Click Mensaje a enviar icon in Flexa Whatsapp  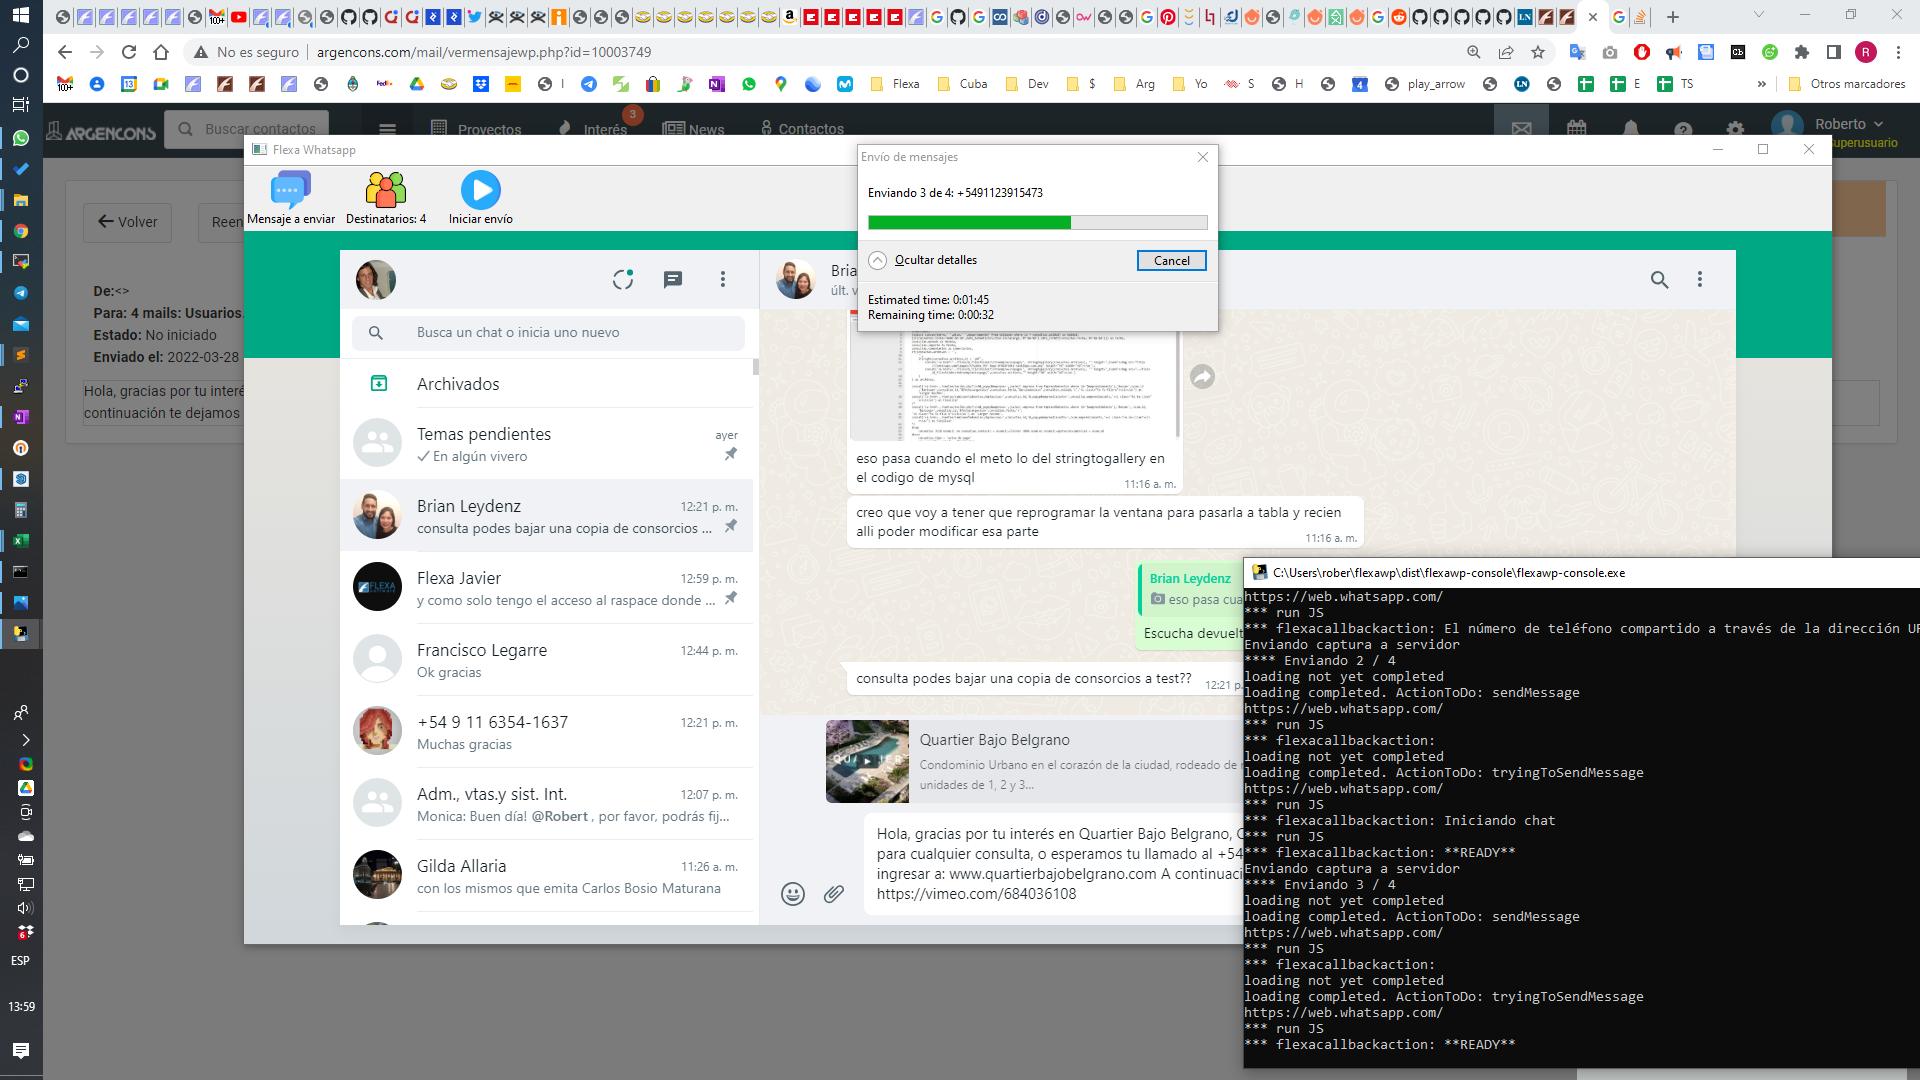(291, 197)
